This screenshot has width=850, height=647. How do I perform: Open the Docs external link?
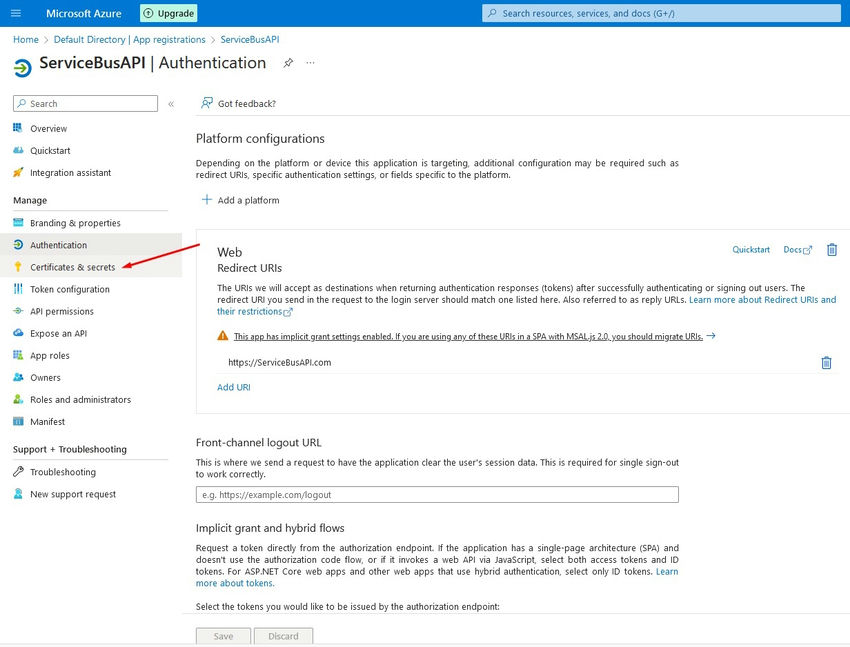[x=797, y=250]
